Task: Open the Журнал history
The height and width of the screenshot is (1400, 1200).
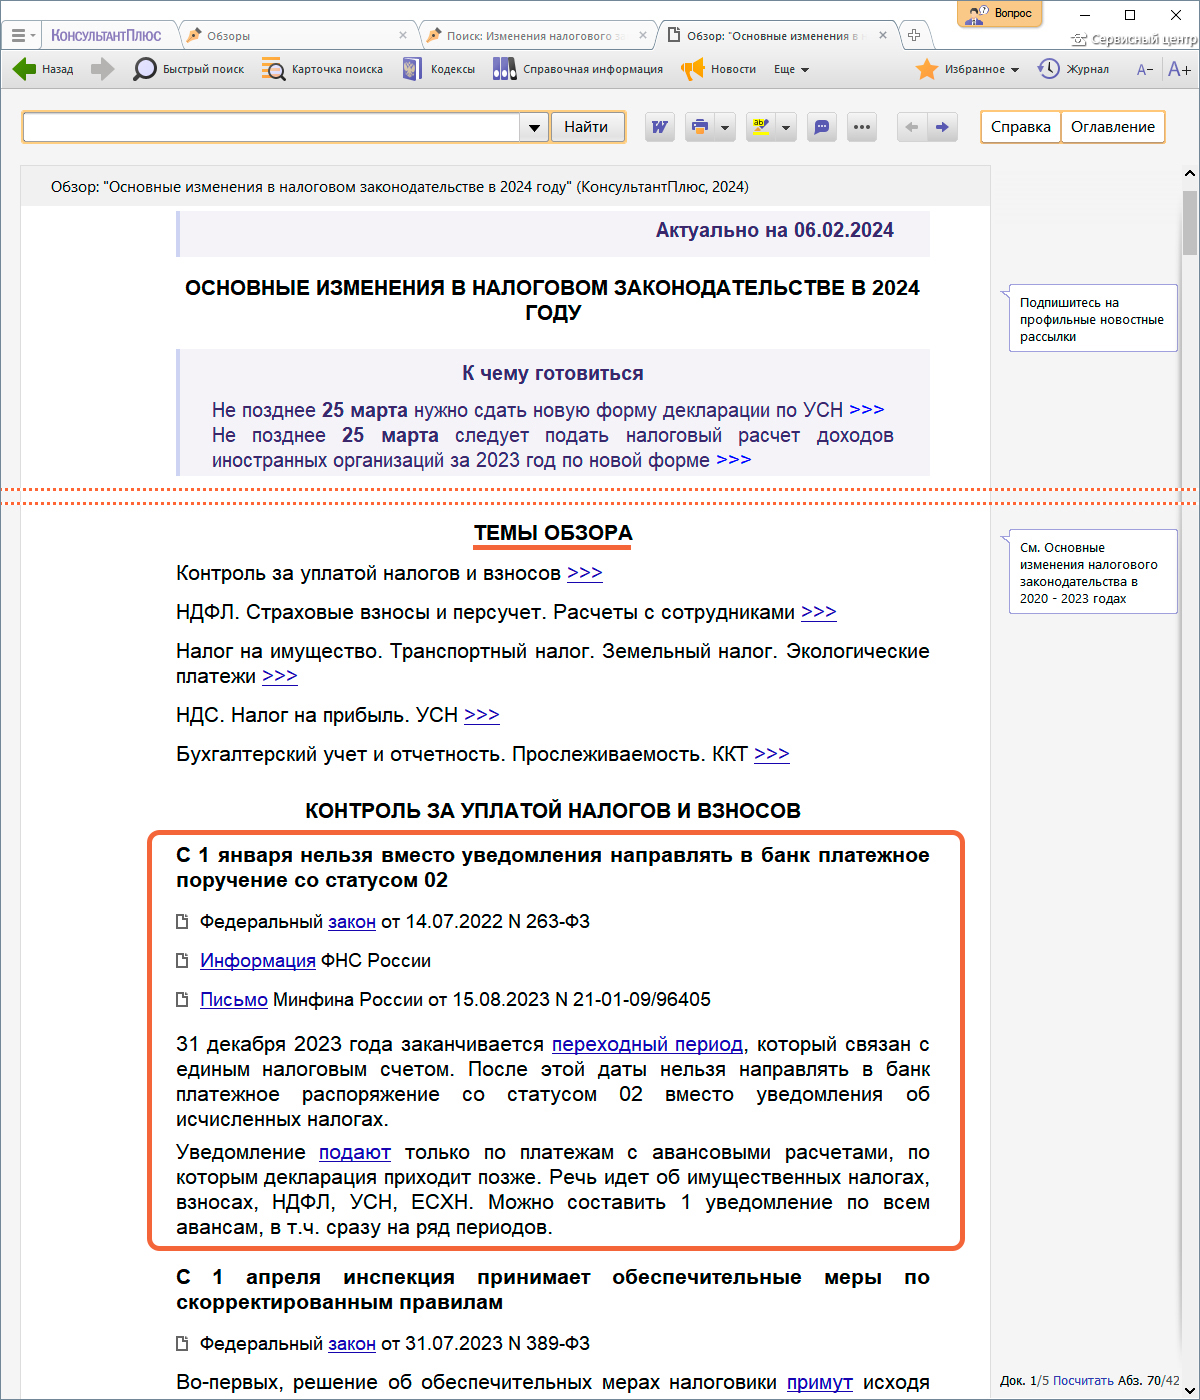Action: coord(1073,69)
